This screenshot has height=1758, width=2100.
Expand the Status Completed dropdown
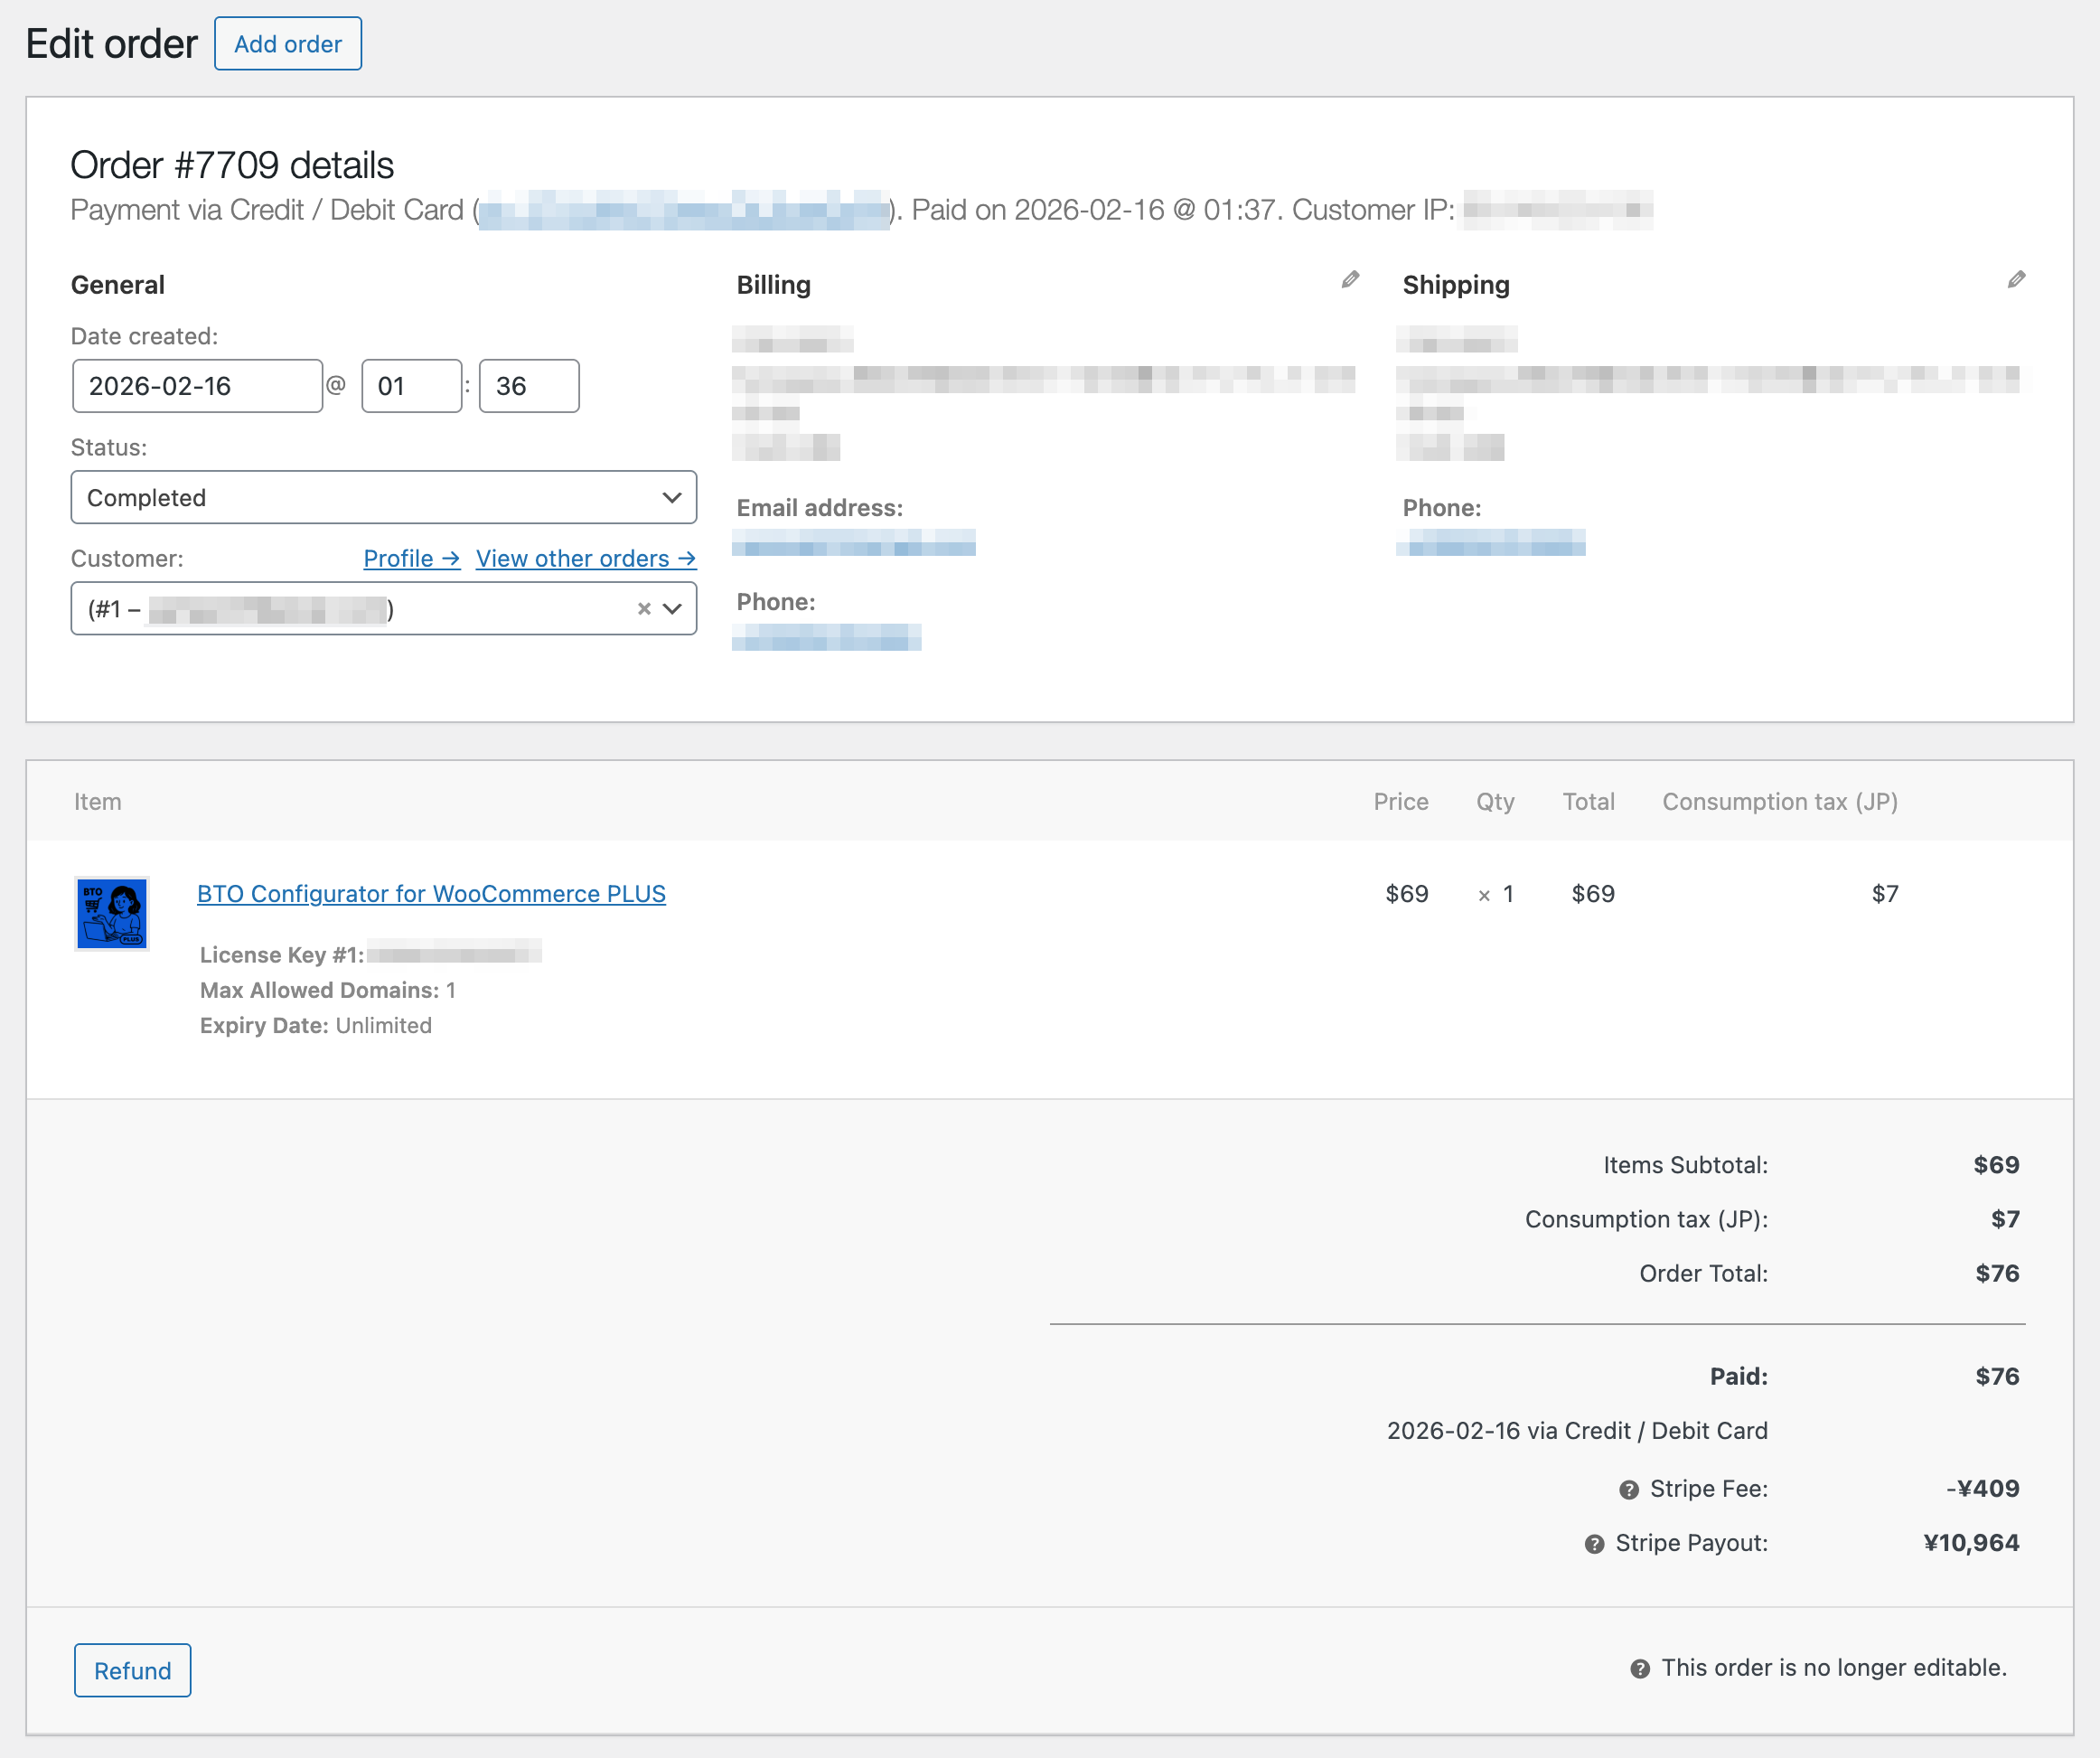tap(384, 498)
